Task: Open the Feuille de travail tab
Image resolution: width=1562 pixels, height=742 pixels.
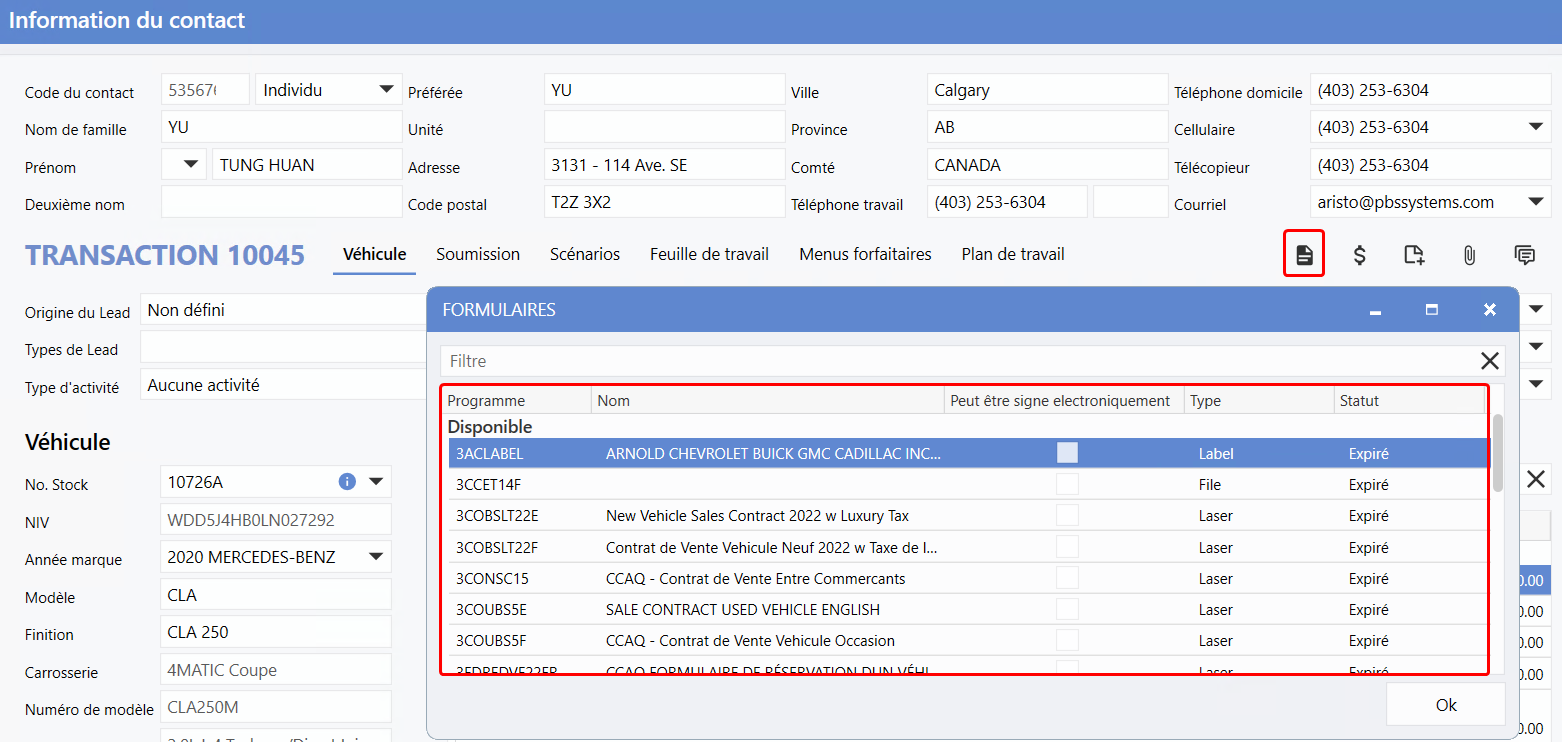Action: pos(709,254)
